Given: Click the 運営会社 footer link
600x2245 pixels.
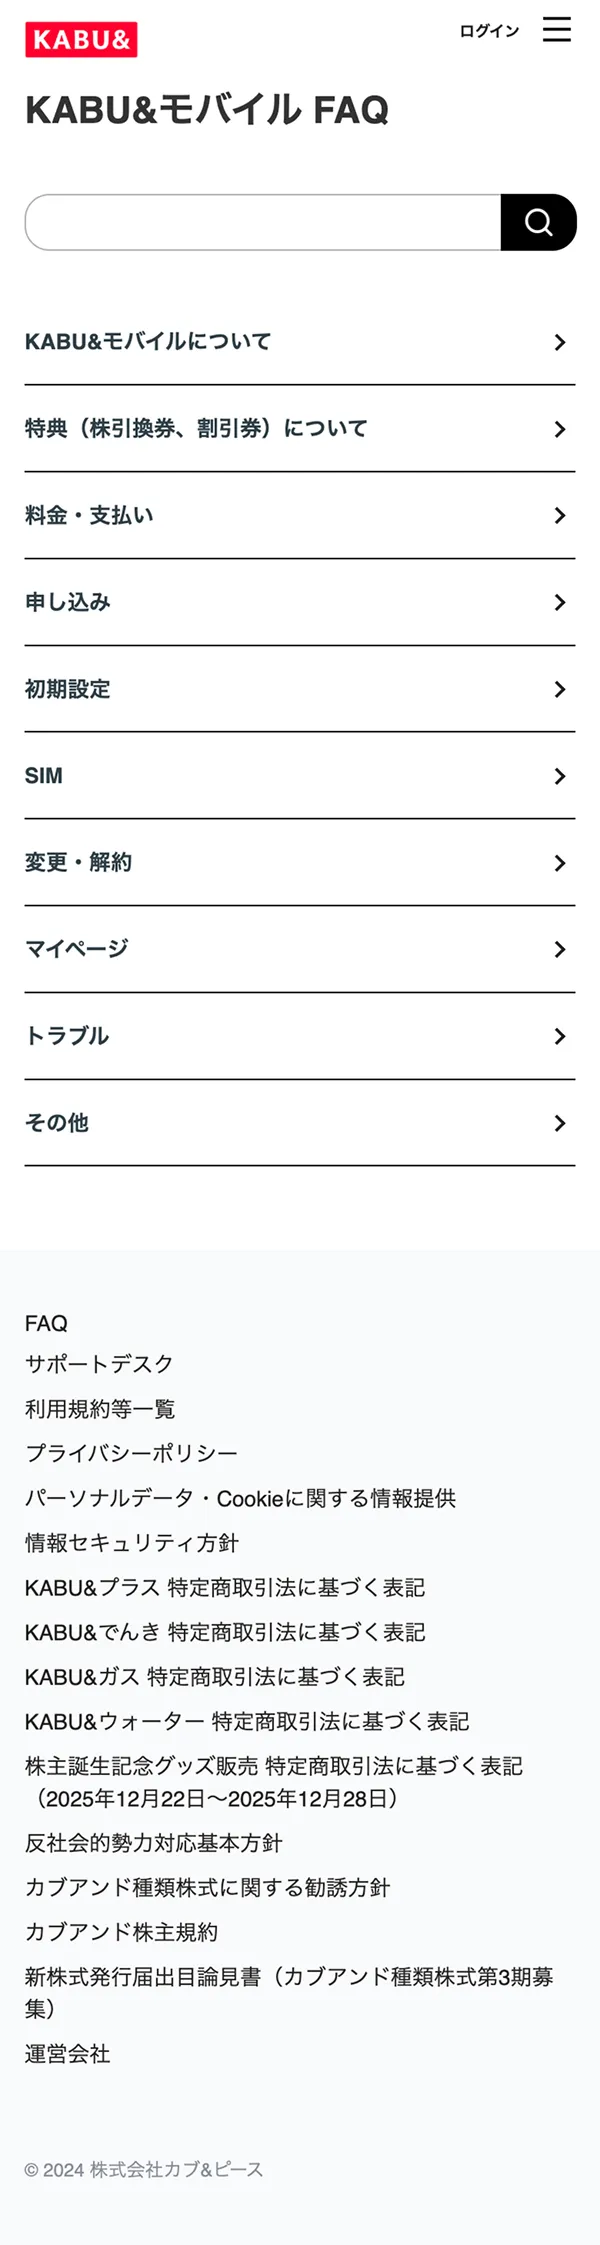Looking at the screenshot, I should click(67, 2054).
